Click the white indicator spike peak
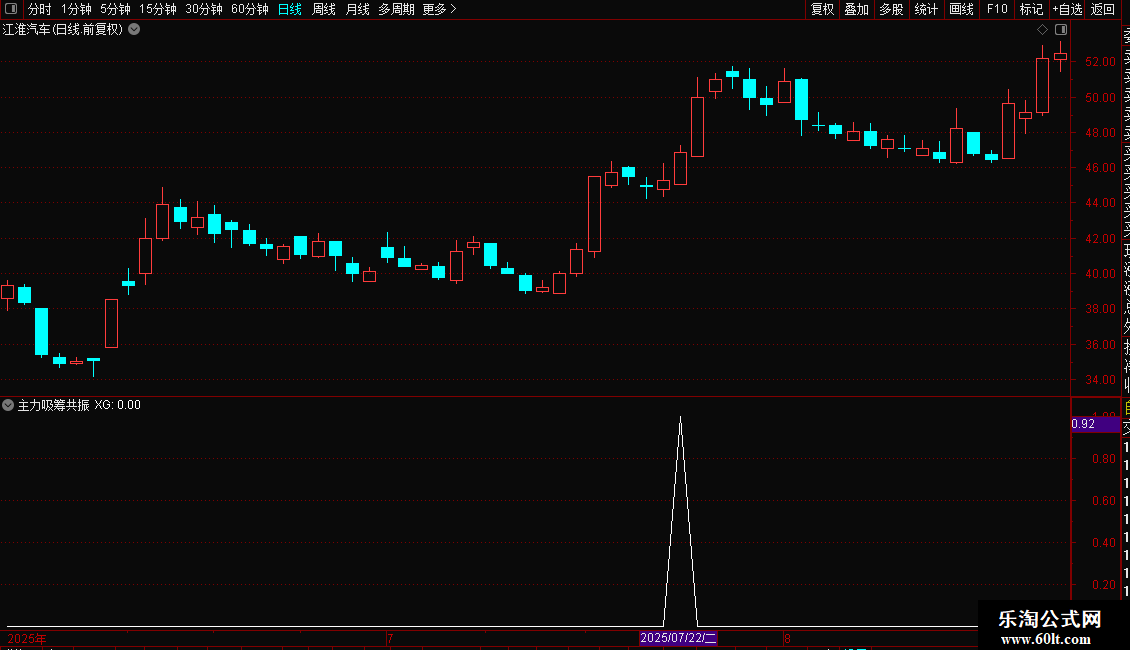This screenshot has height=650, width=1130. click(680, 418)
